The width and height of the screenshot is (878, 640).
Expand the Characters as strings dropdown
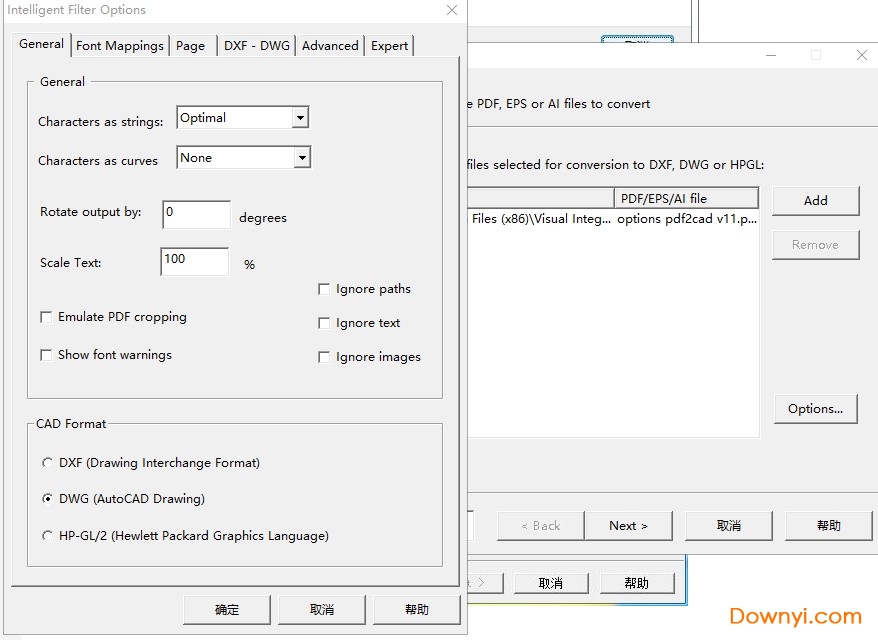coord(299,118)
